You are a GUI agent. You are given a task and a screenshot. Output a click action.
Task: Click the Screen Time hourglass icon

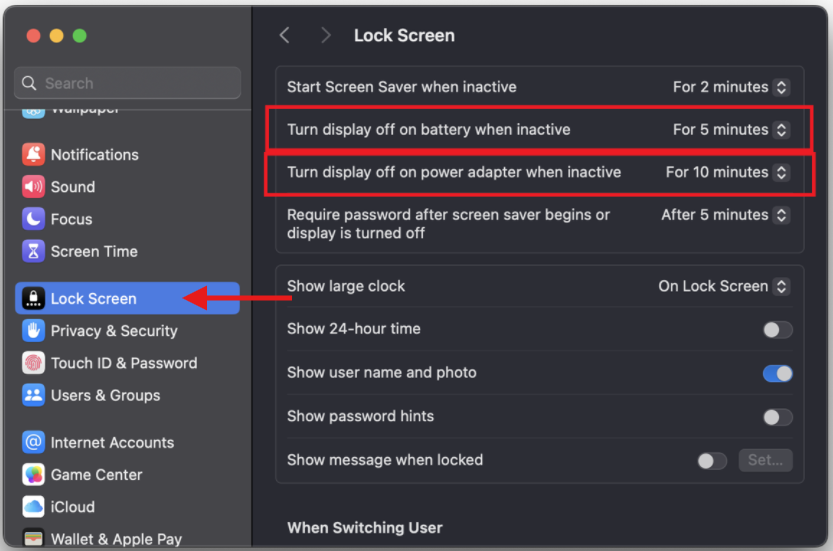34,251
